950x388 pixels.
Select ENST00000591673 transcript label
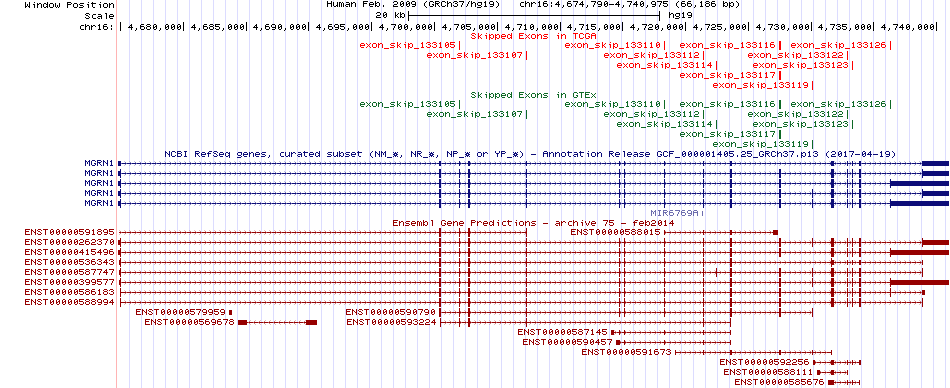(x=626, y=352)
